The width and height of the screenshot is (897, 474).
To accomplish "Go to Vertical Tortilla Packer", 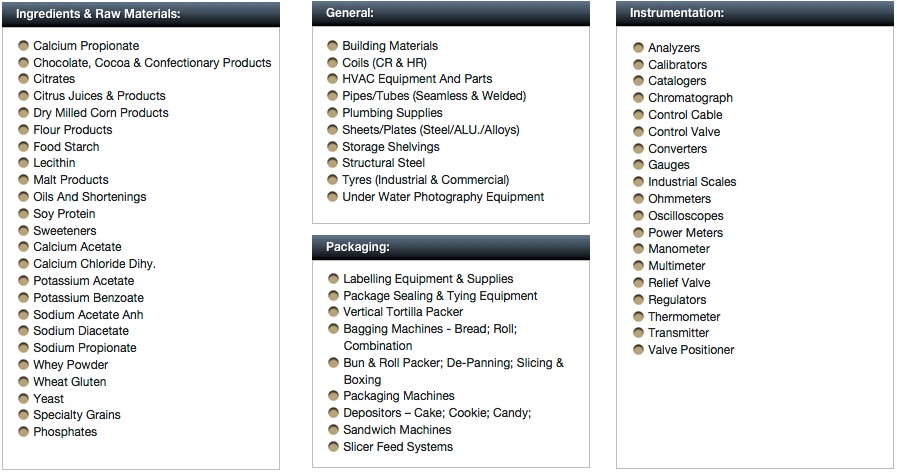I will tap(403, 312).
